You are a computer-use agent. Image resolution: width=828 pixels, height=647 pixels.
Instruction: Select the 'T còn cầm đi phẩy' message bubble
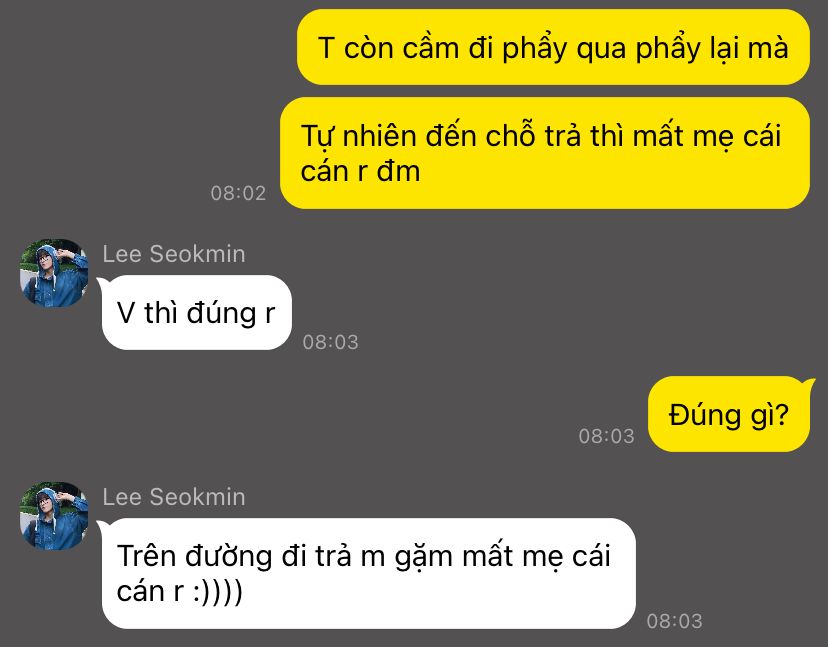pos(553,47)
